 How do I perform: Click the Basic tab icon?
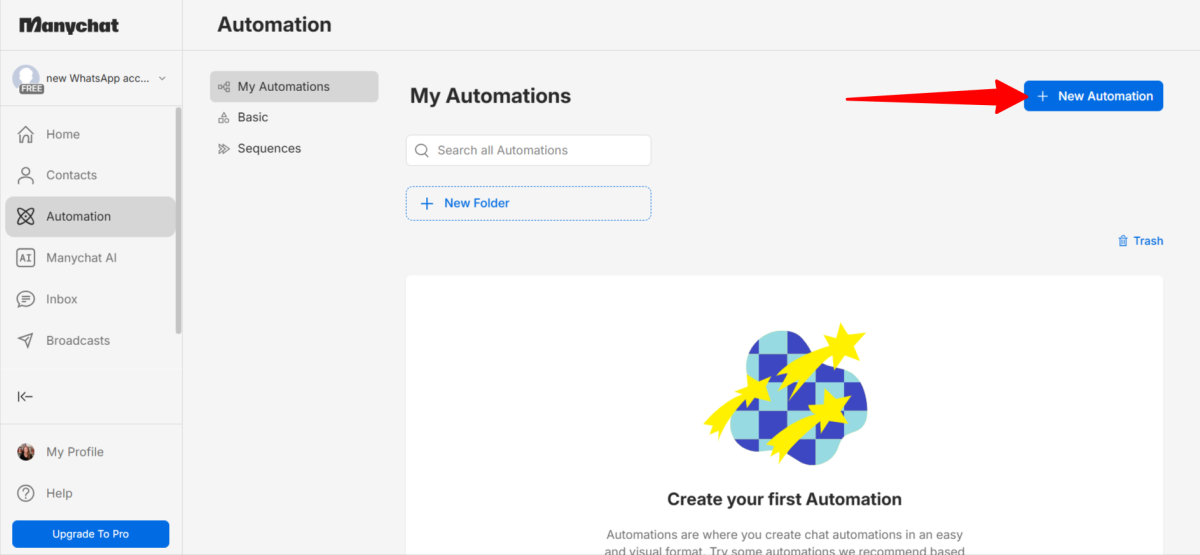[x=224, y=117]
